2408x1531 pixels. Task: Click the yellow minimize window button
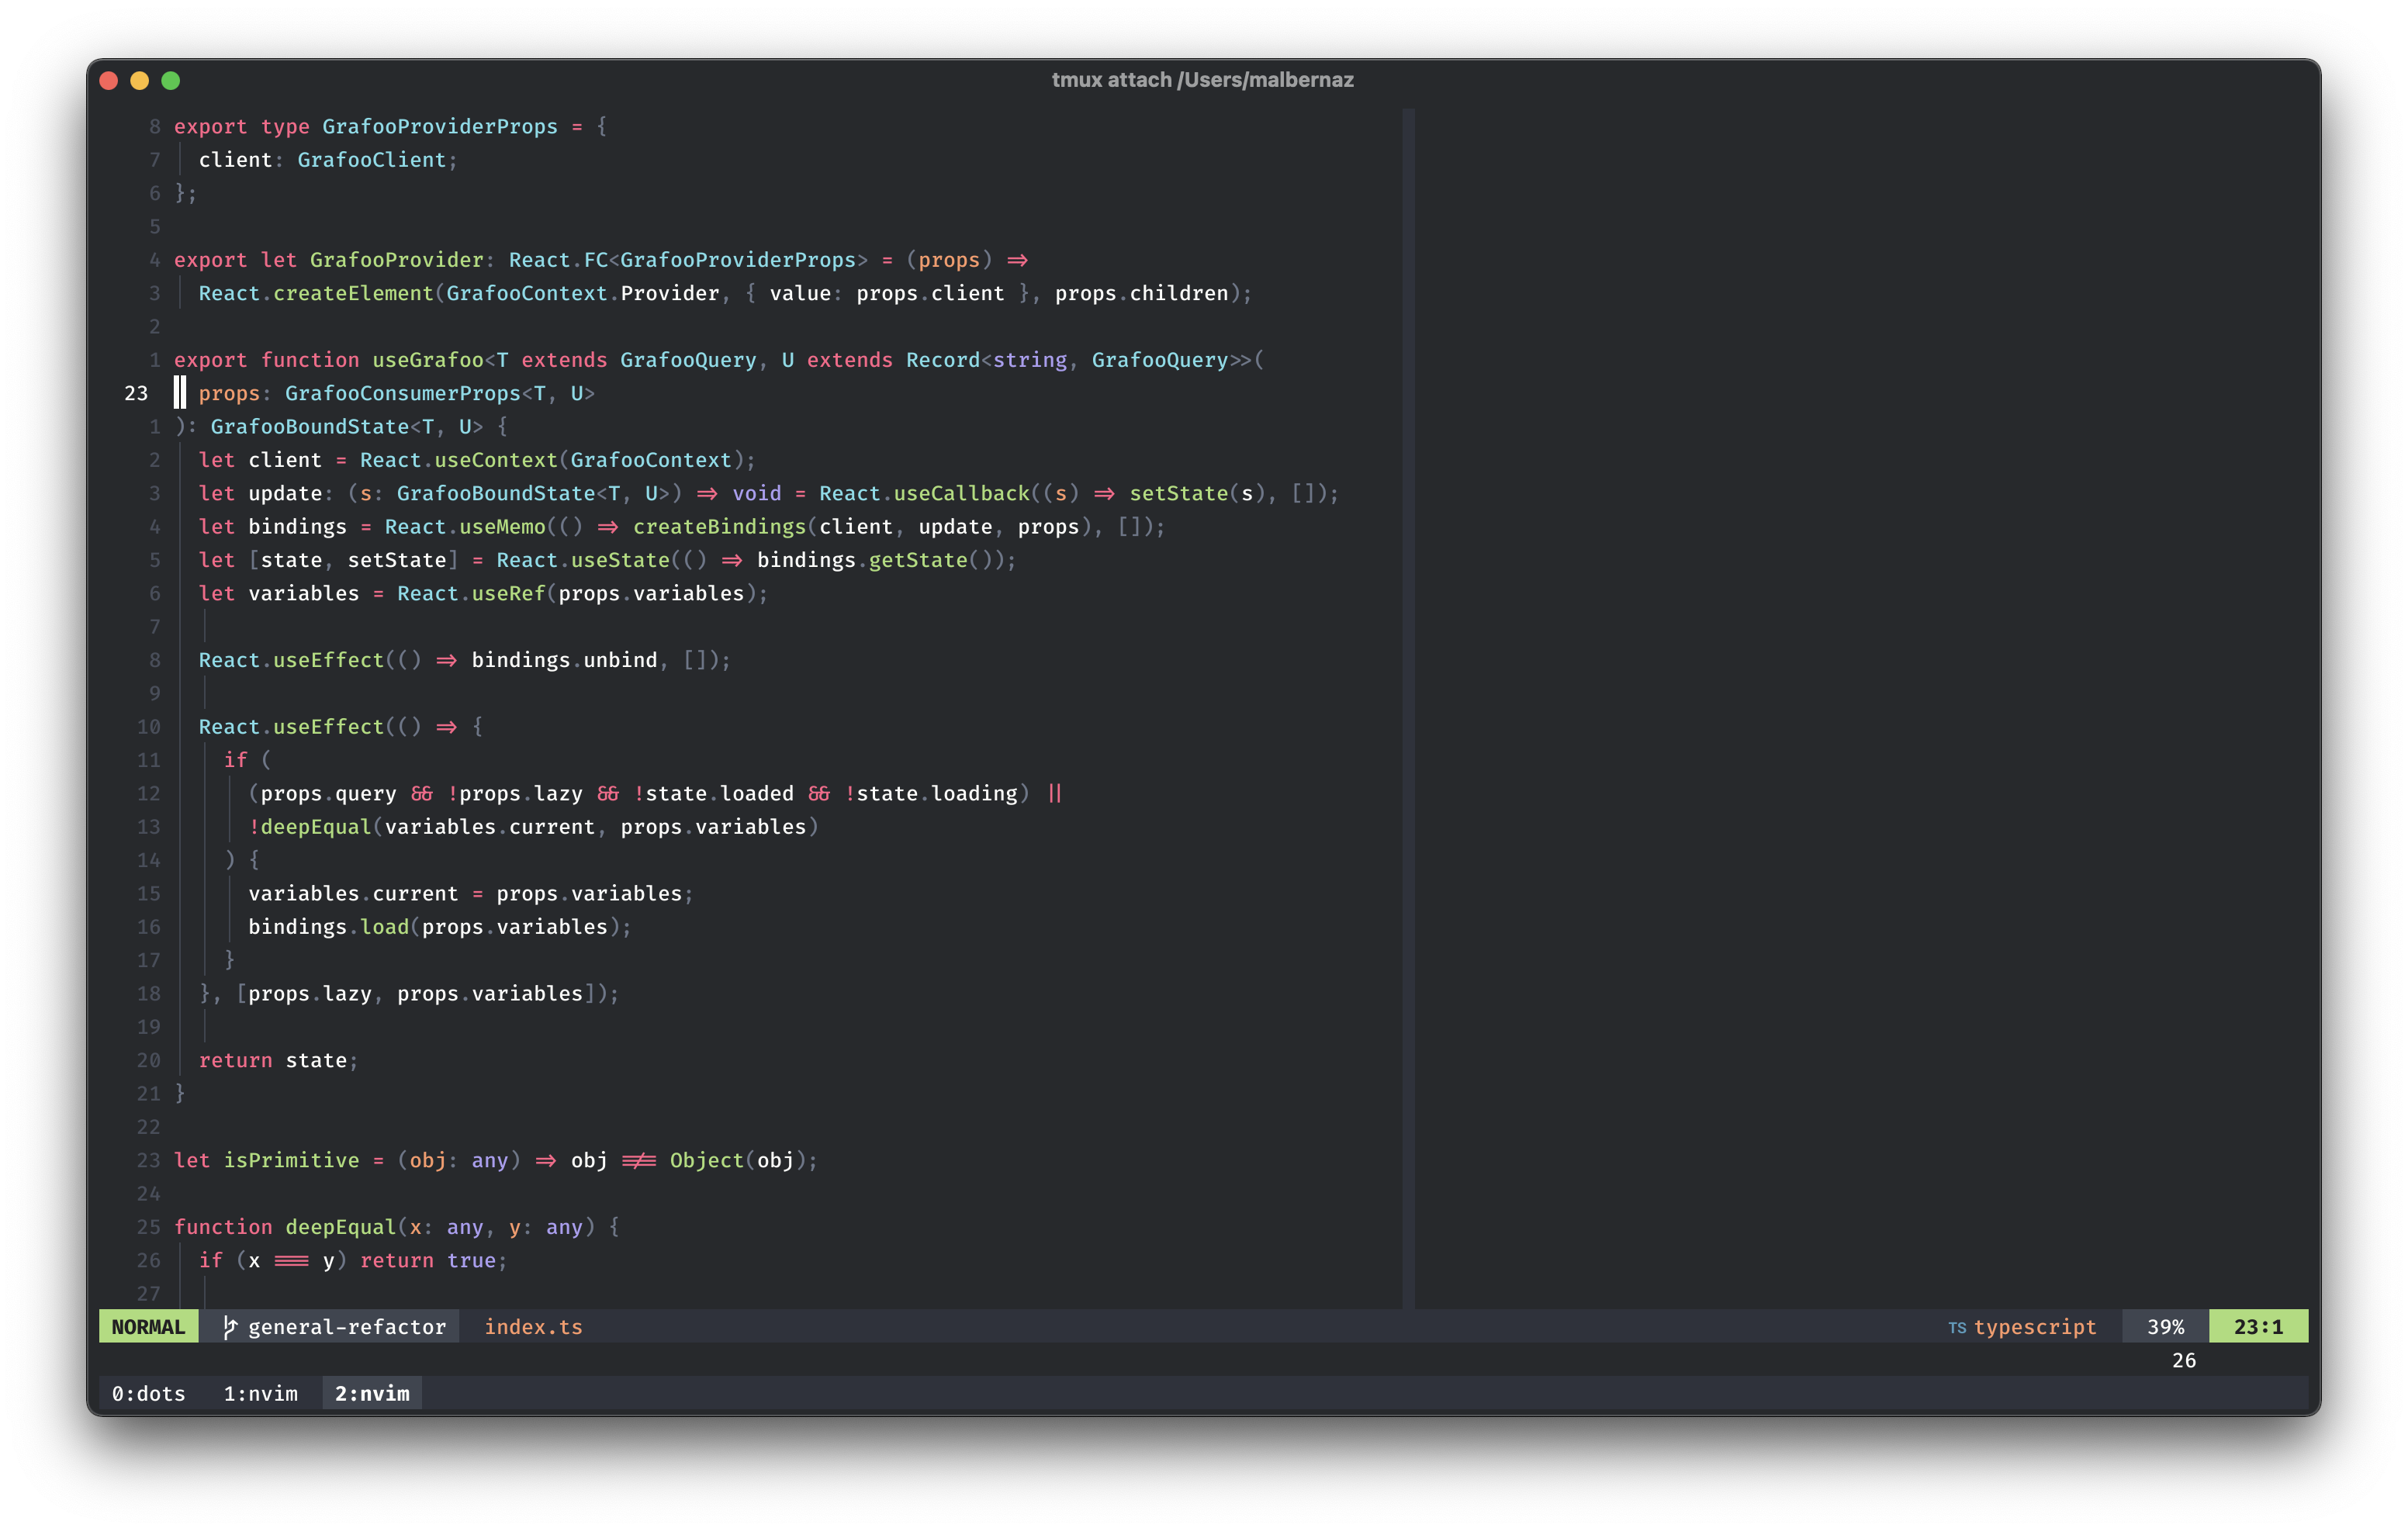coord(140,81)
